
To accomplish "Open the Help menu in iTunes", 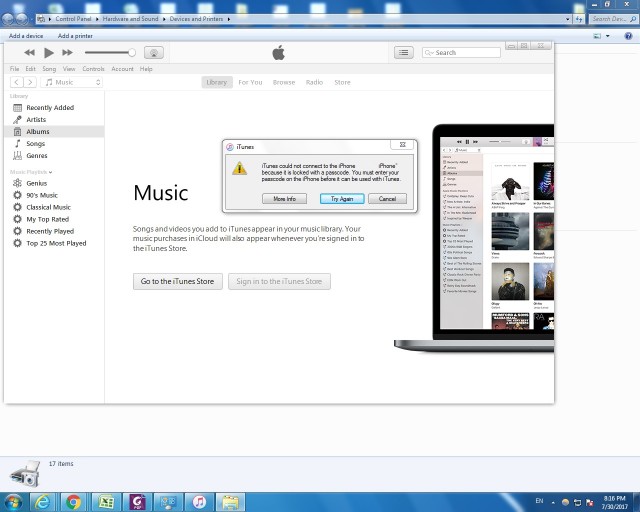I will tap(146, 69).
